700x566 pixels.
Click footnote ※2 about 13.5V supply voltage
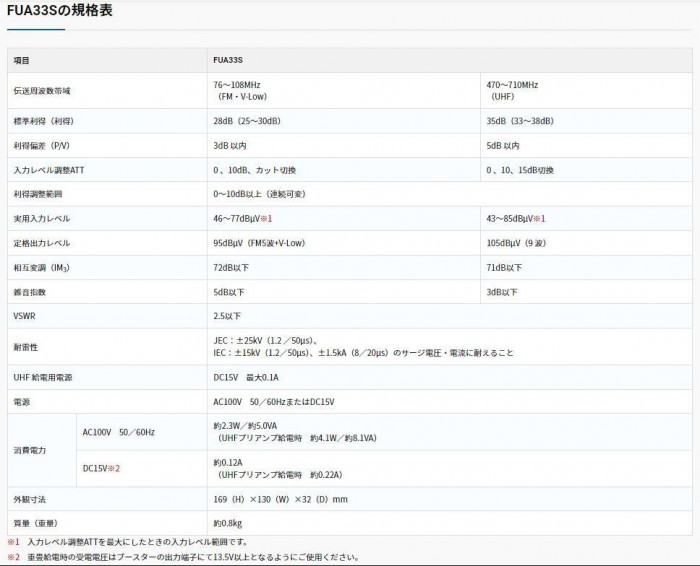point(183,557)
